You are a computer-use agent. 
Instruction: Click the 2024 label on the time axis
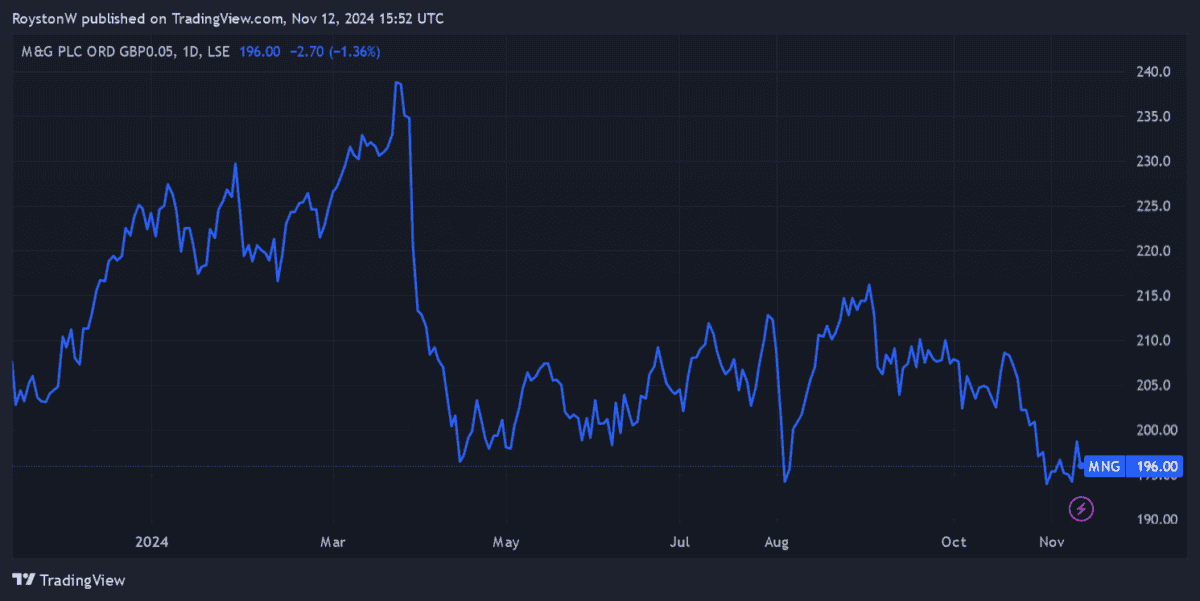coord(152,542)
